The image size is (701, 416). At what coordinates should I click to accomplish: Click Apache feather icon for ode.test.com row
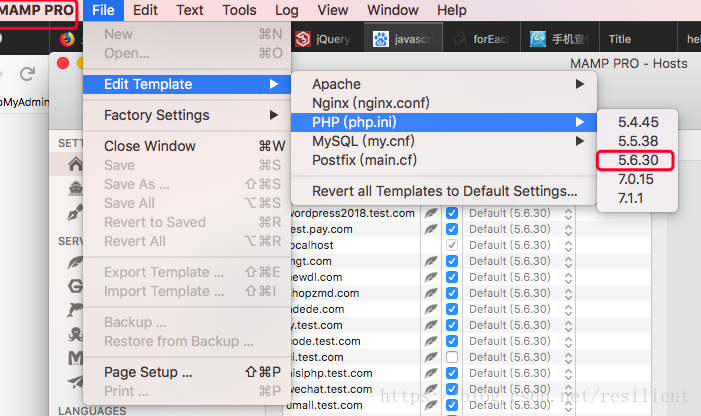point(431,341)
